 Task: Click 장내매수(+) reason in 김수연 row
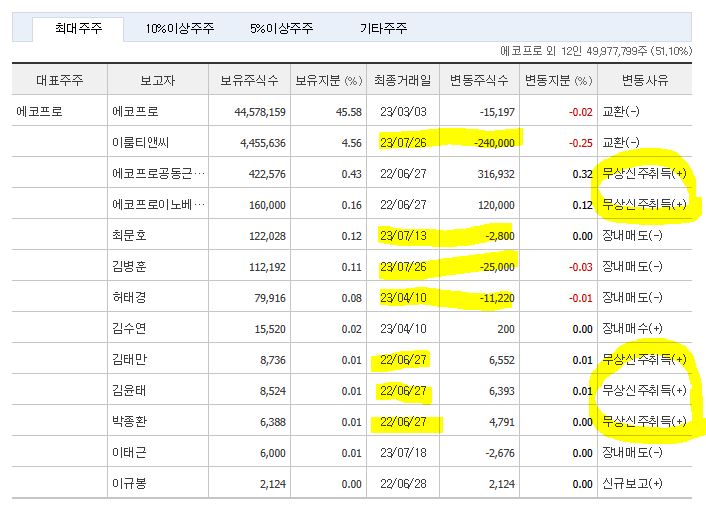click(632, 329)
